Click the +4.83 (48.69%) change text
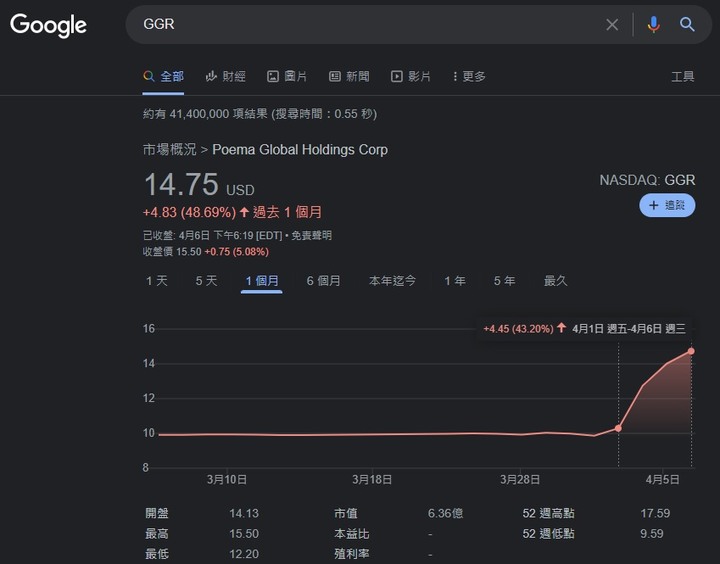Screen dimensions: 720x564 189,212
